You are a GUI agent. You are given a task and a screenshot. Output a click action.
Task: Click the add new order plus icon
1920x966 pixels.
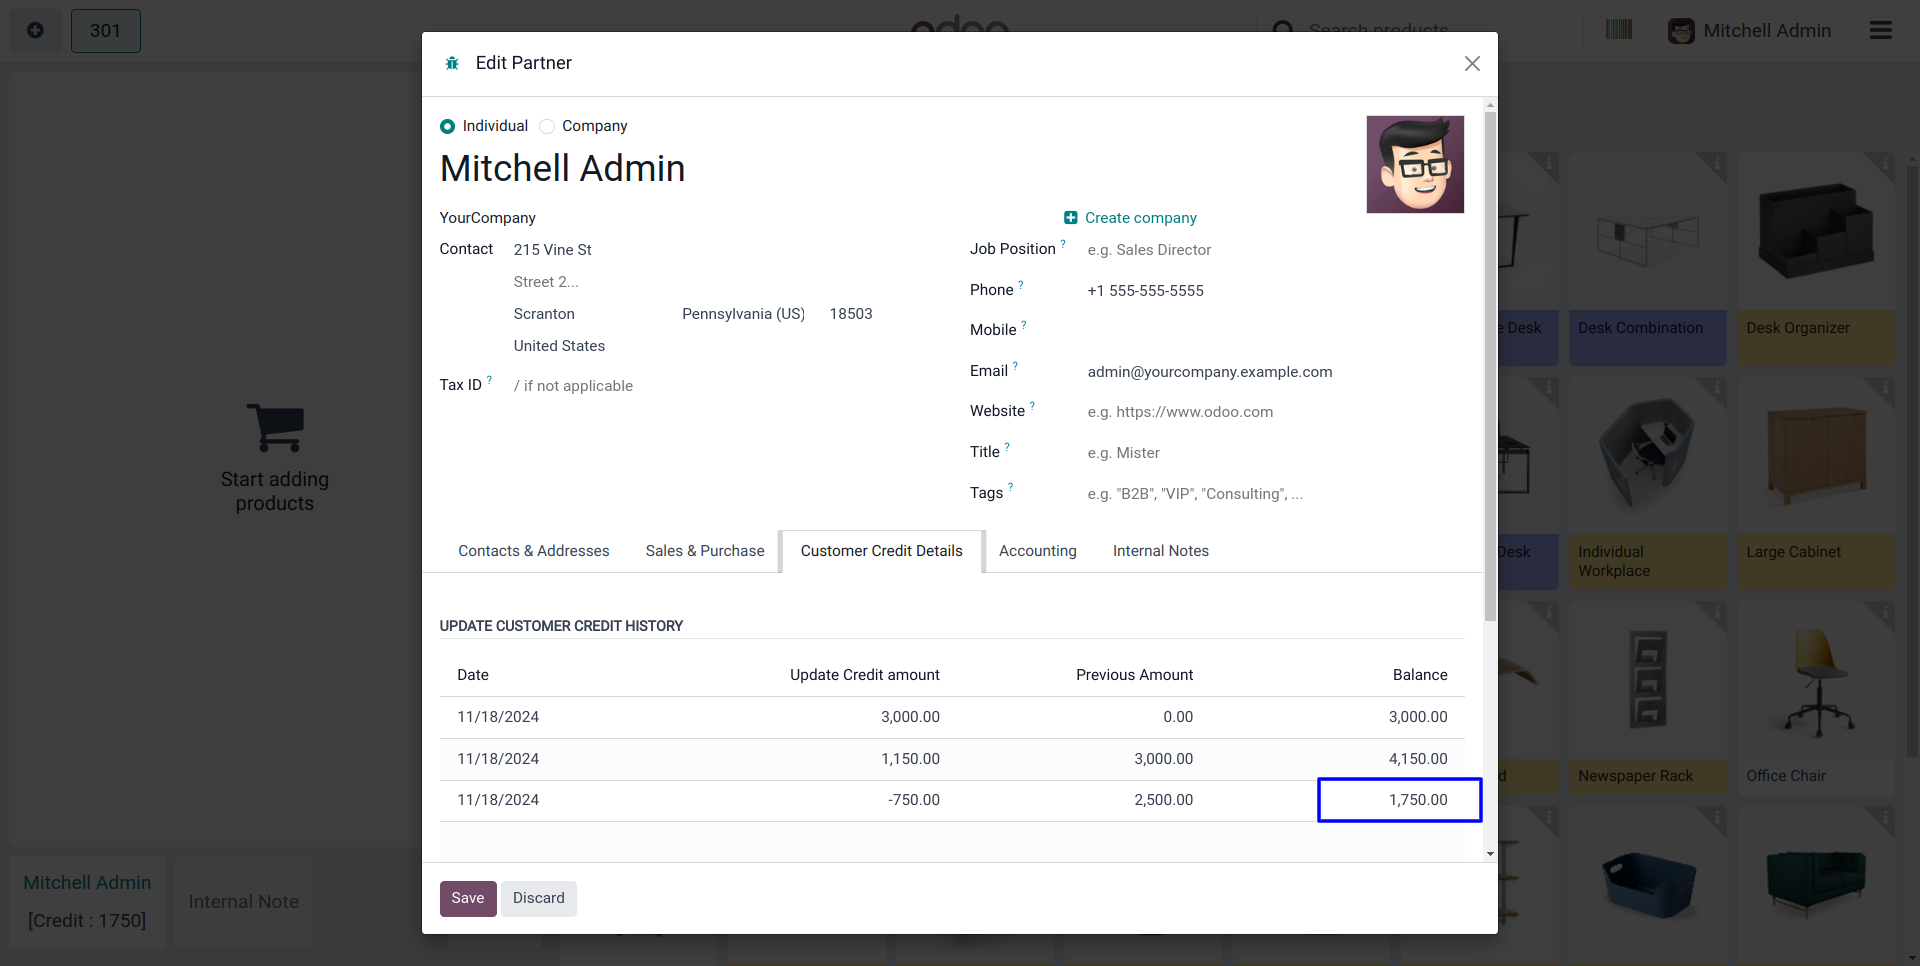[x=35, y=30]
